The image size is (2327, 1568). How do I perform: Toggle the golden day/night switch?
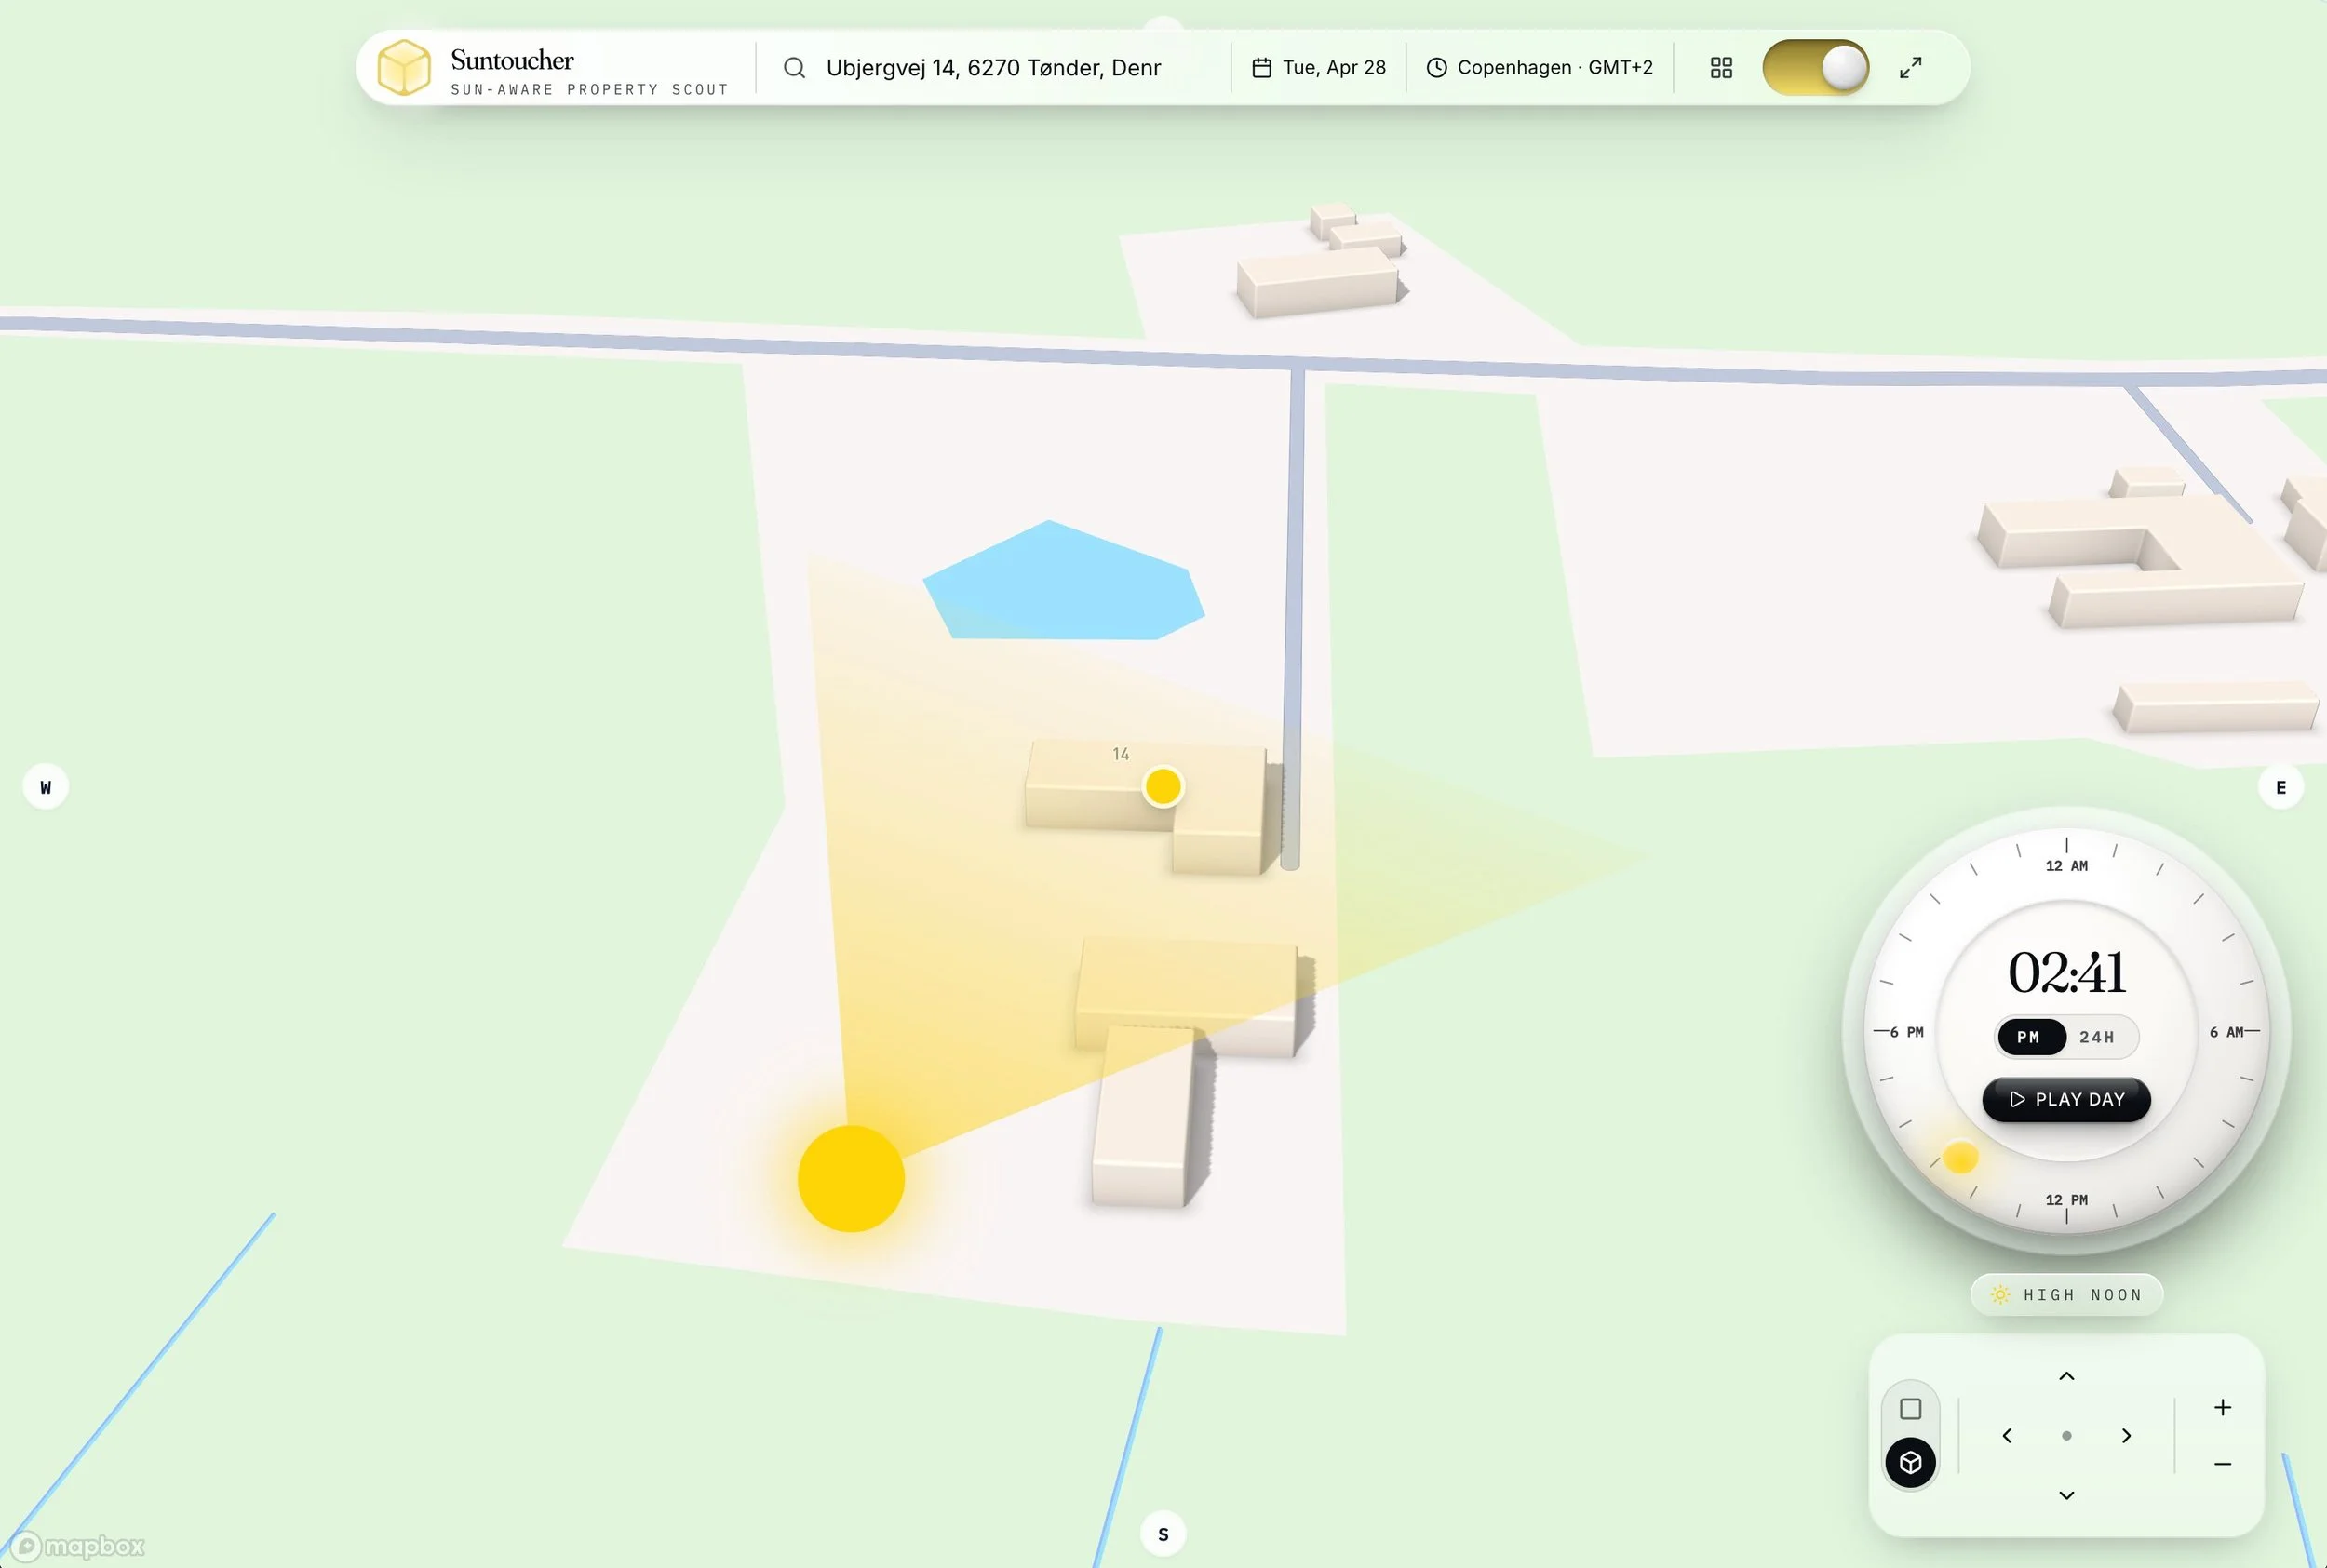point(1815,67)
